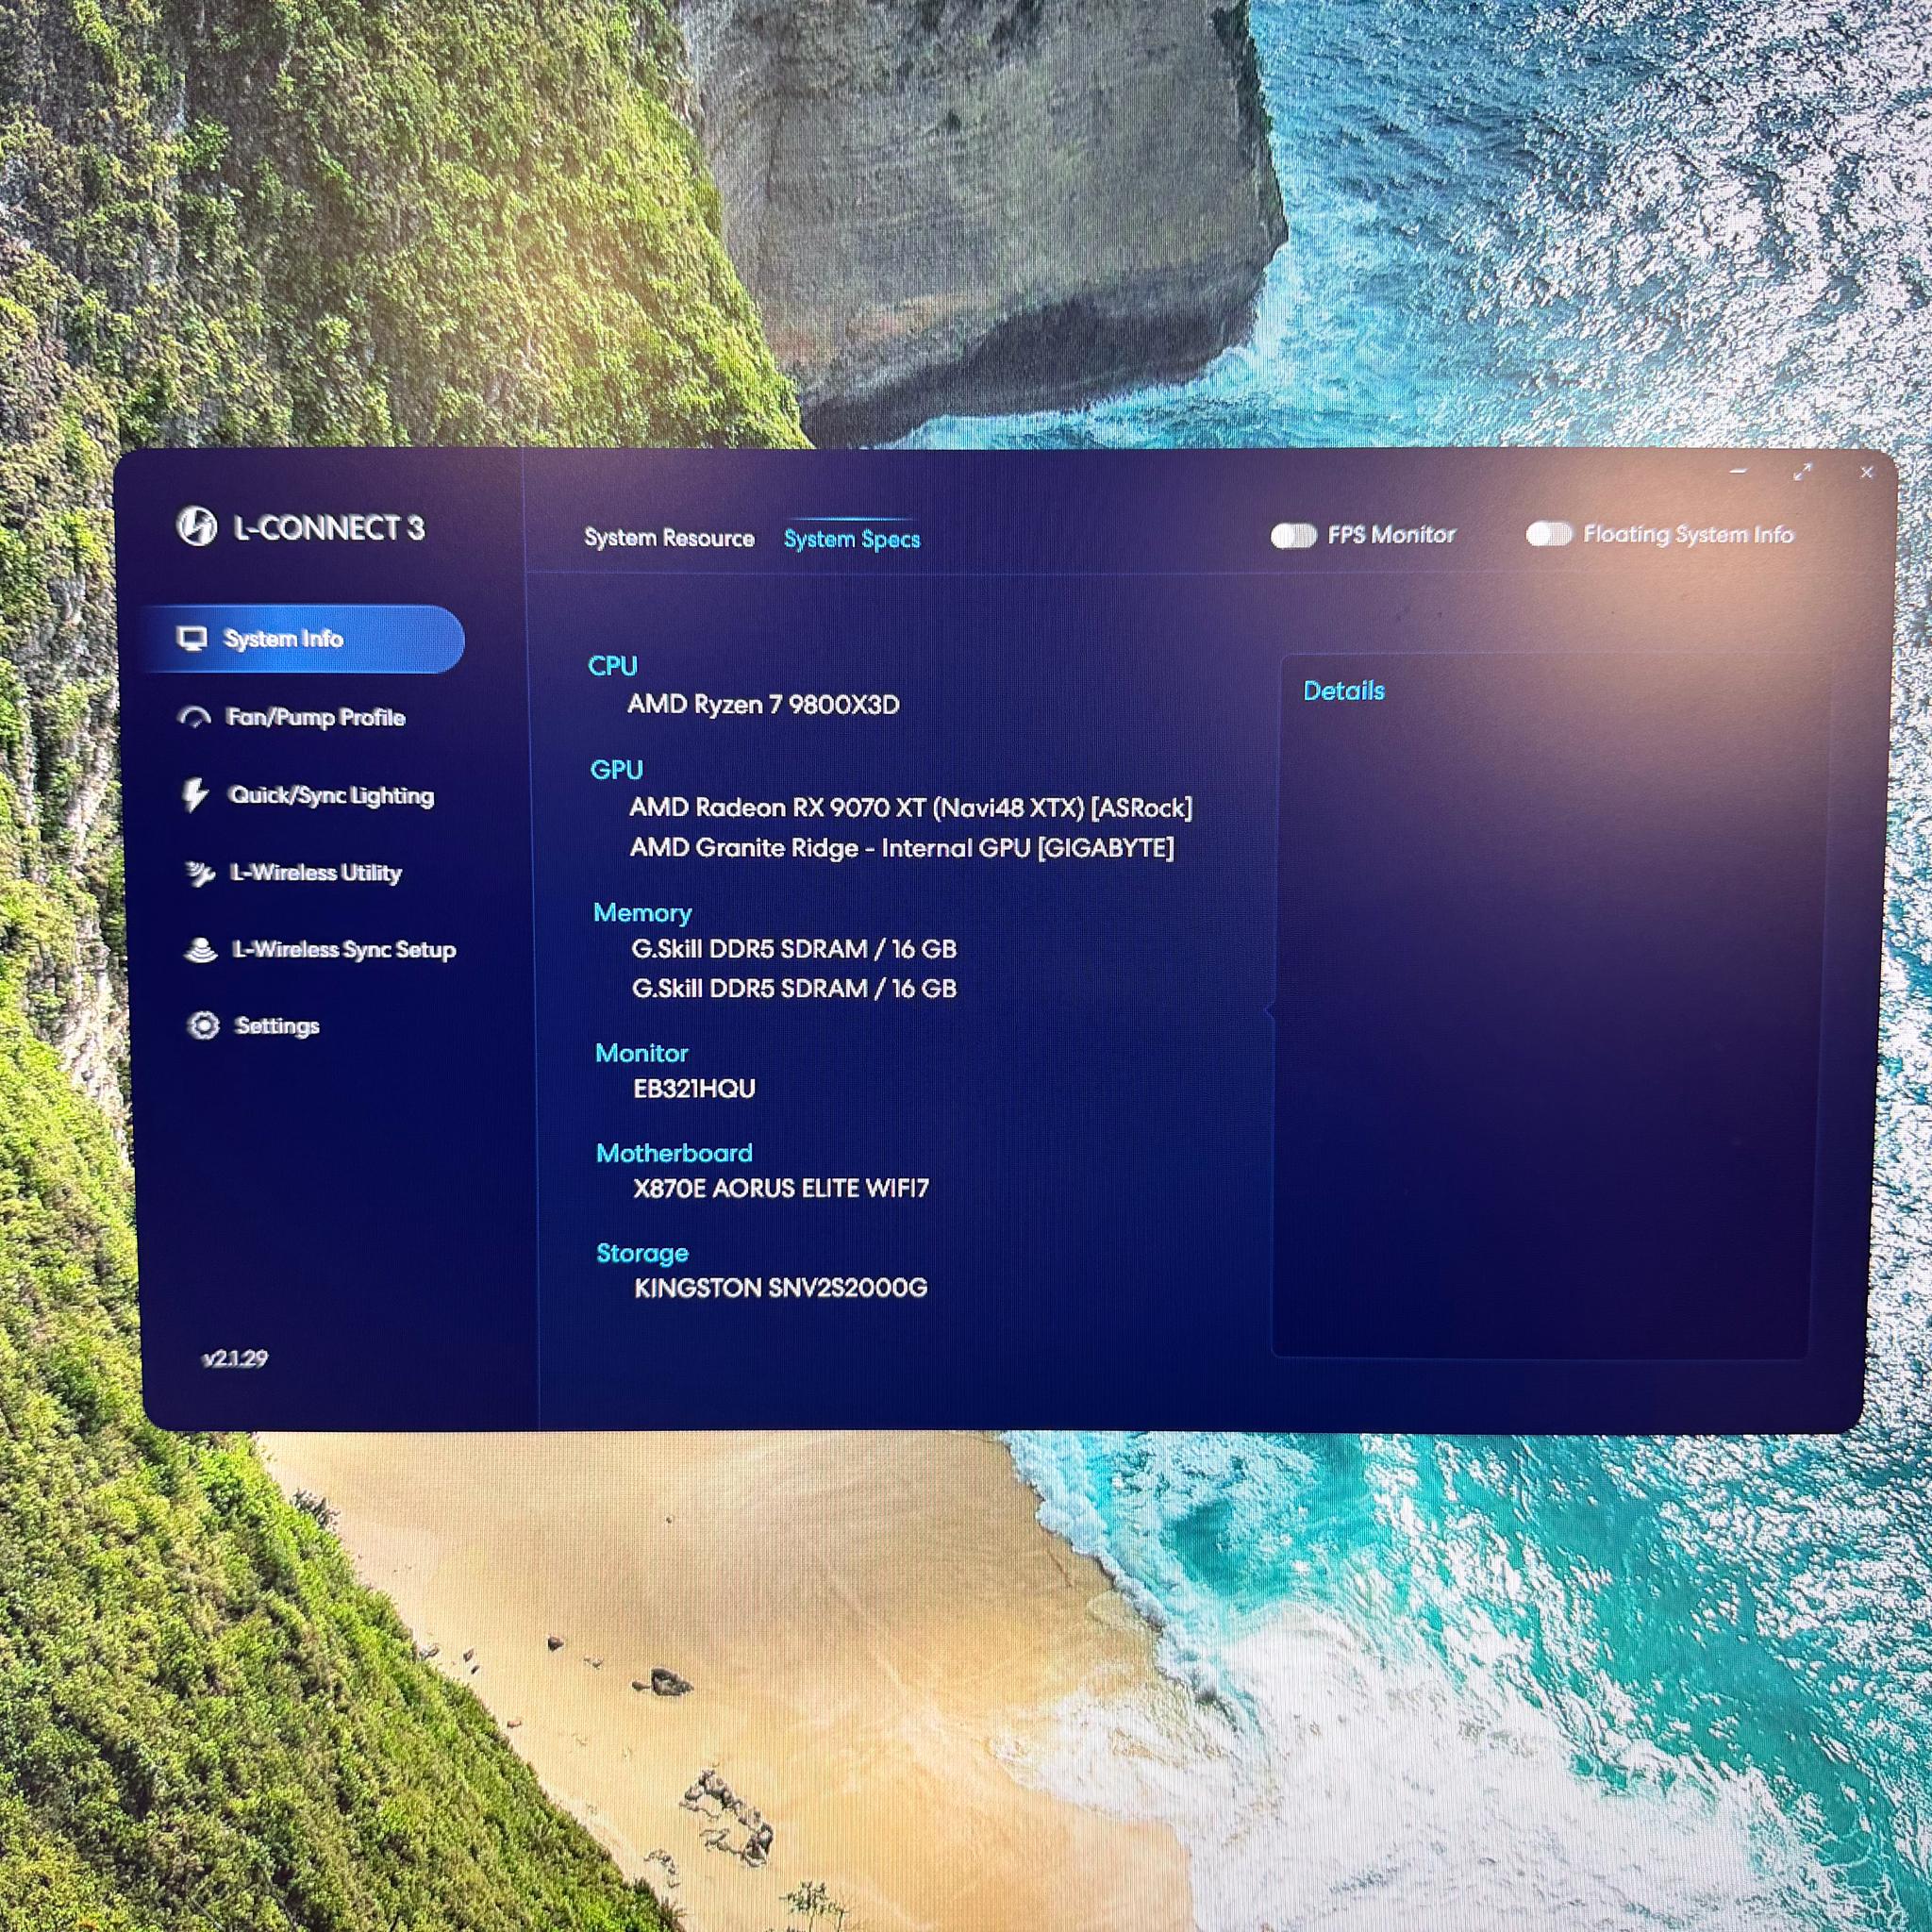This screenshot has width=1932, height=1932.
Task: Click the System Info monitor icon
Action: [191, 639]
